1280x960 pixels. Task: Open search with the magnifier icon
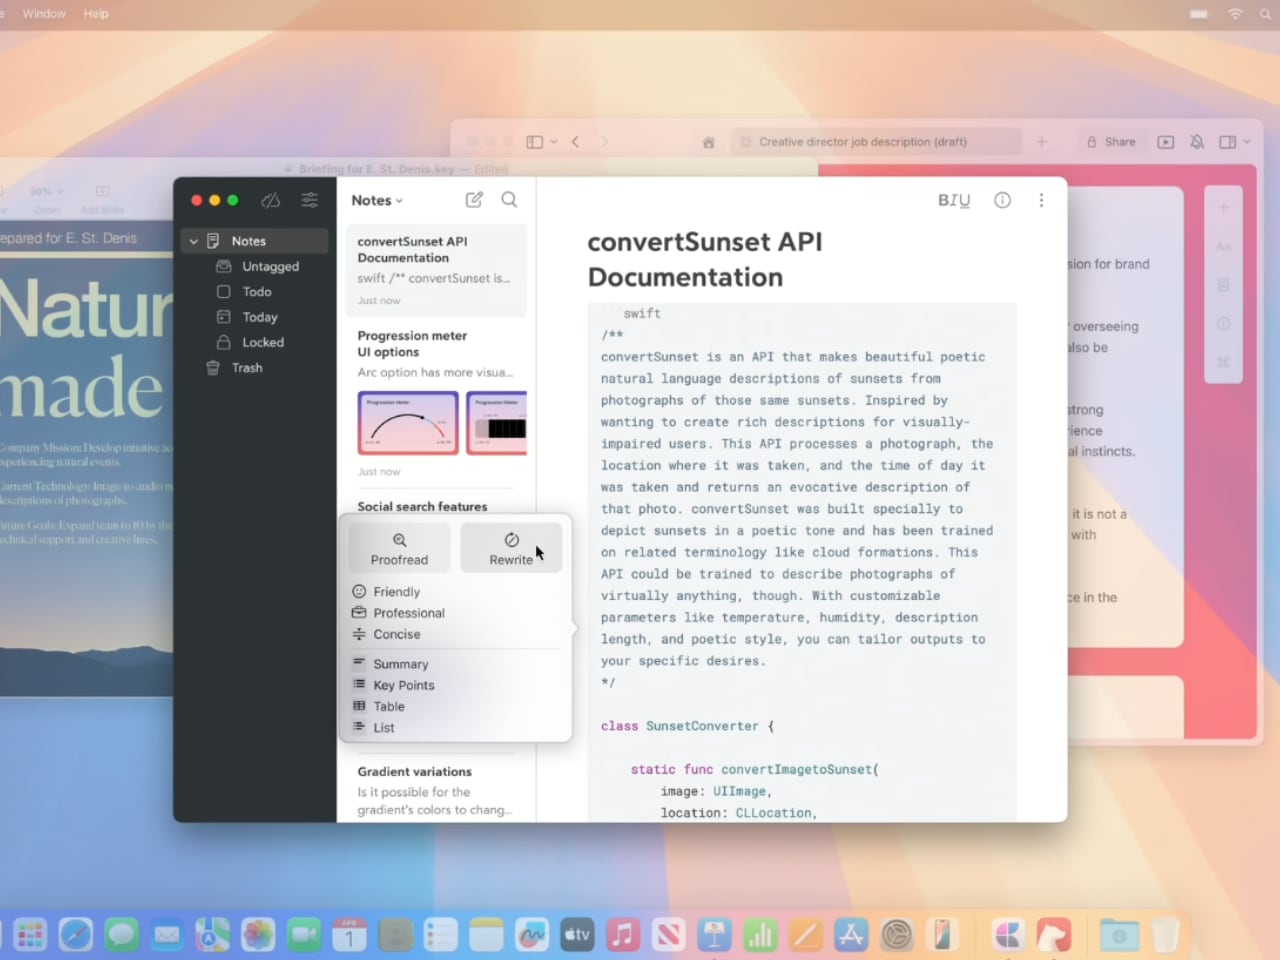pyautogui.click(x=509, y=200)
